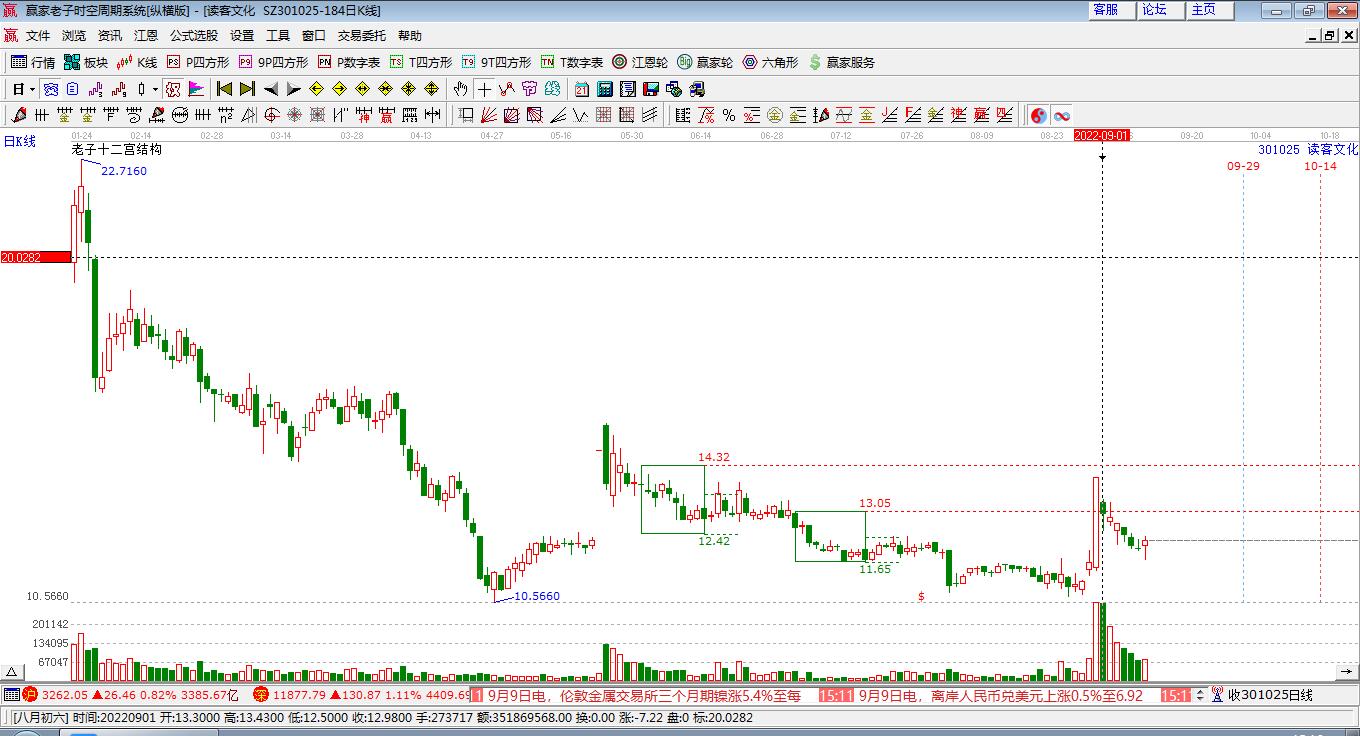
Task: Select the hand pan tool
Action: [x=460, y=89]
